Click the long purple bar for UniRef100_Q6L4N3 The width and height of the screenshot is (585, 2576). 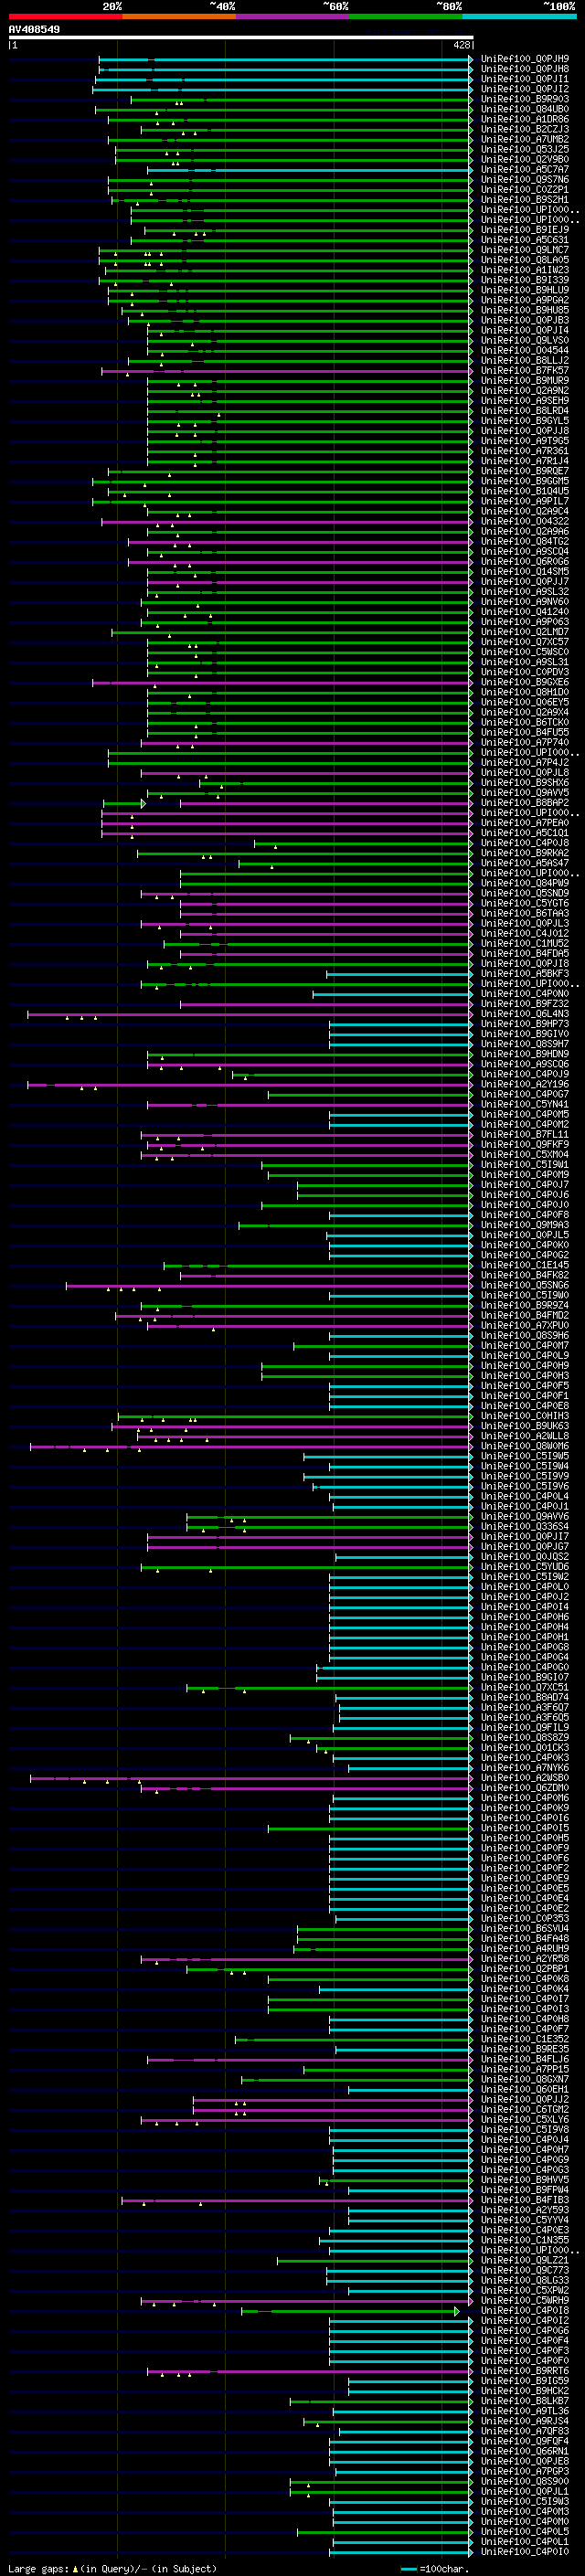(x=250, y=1014)
